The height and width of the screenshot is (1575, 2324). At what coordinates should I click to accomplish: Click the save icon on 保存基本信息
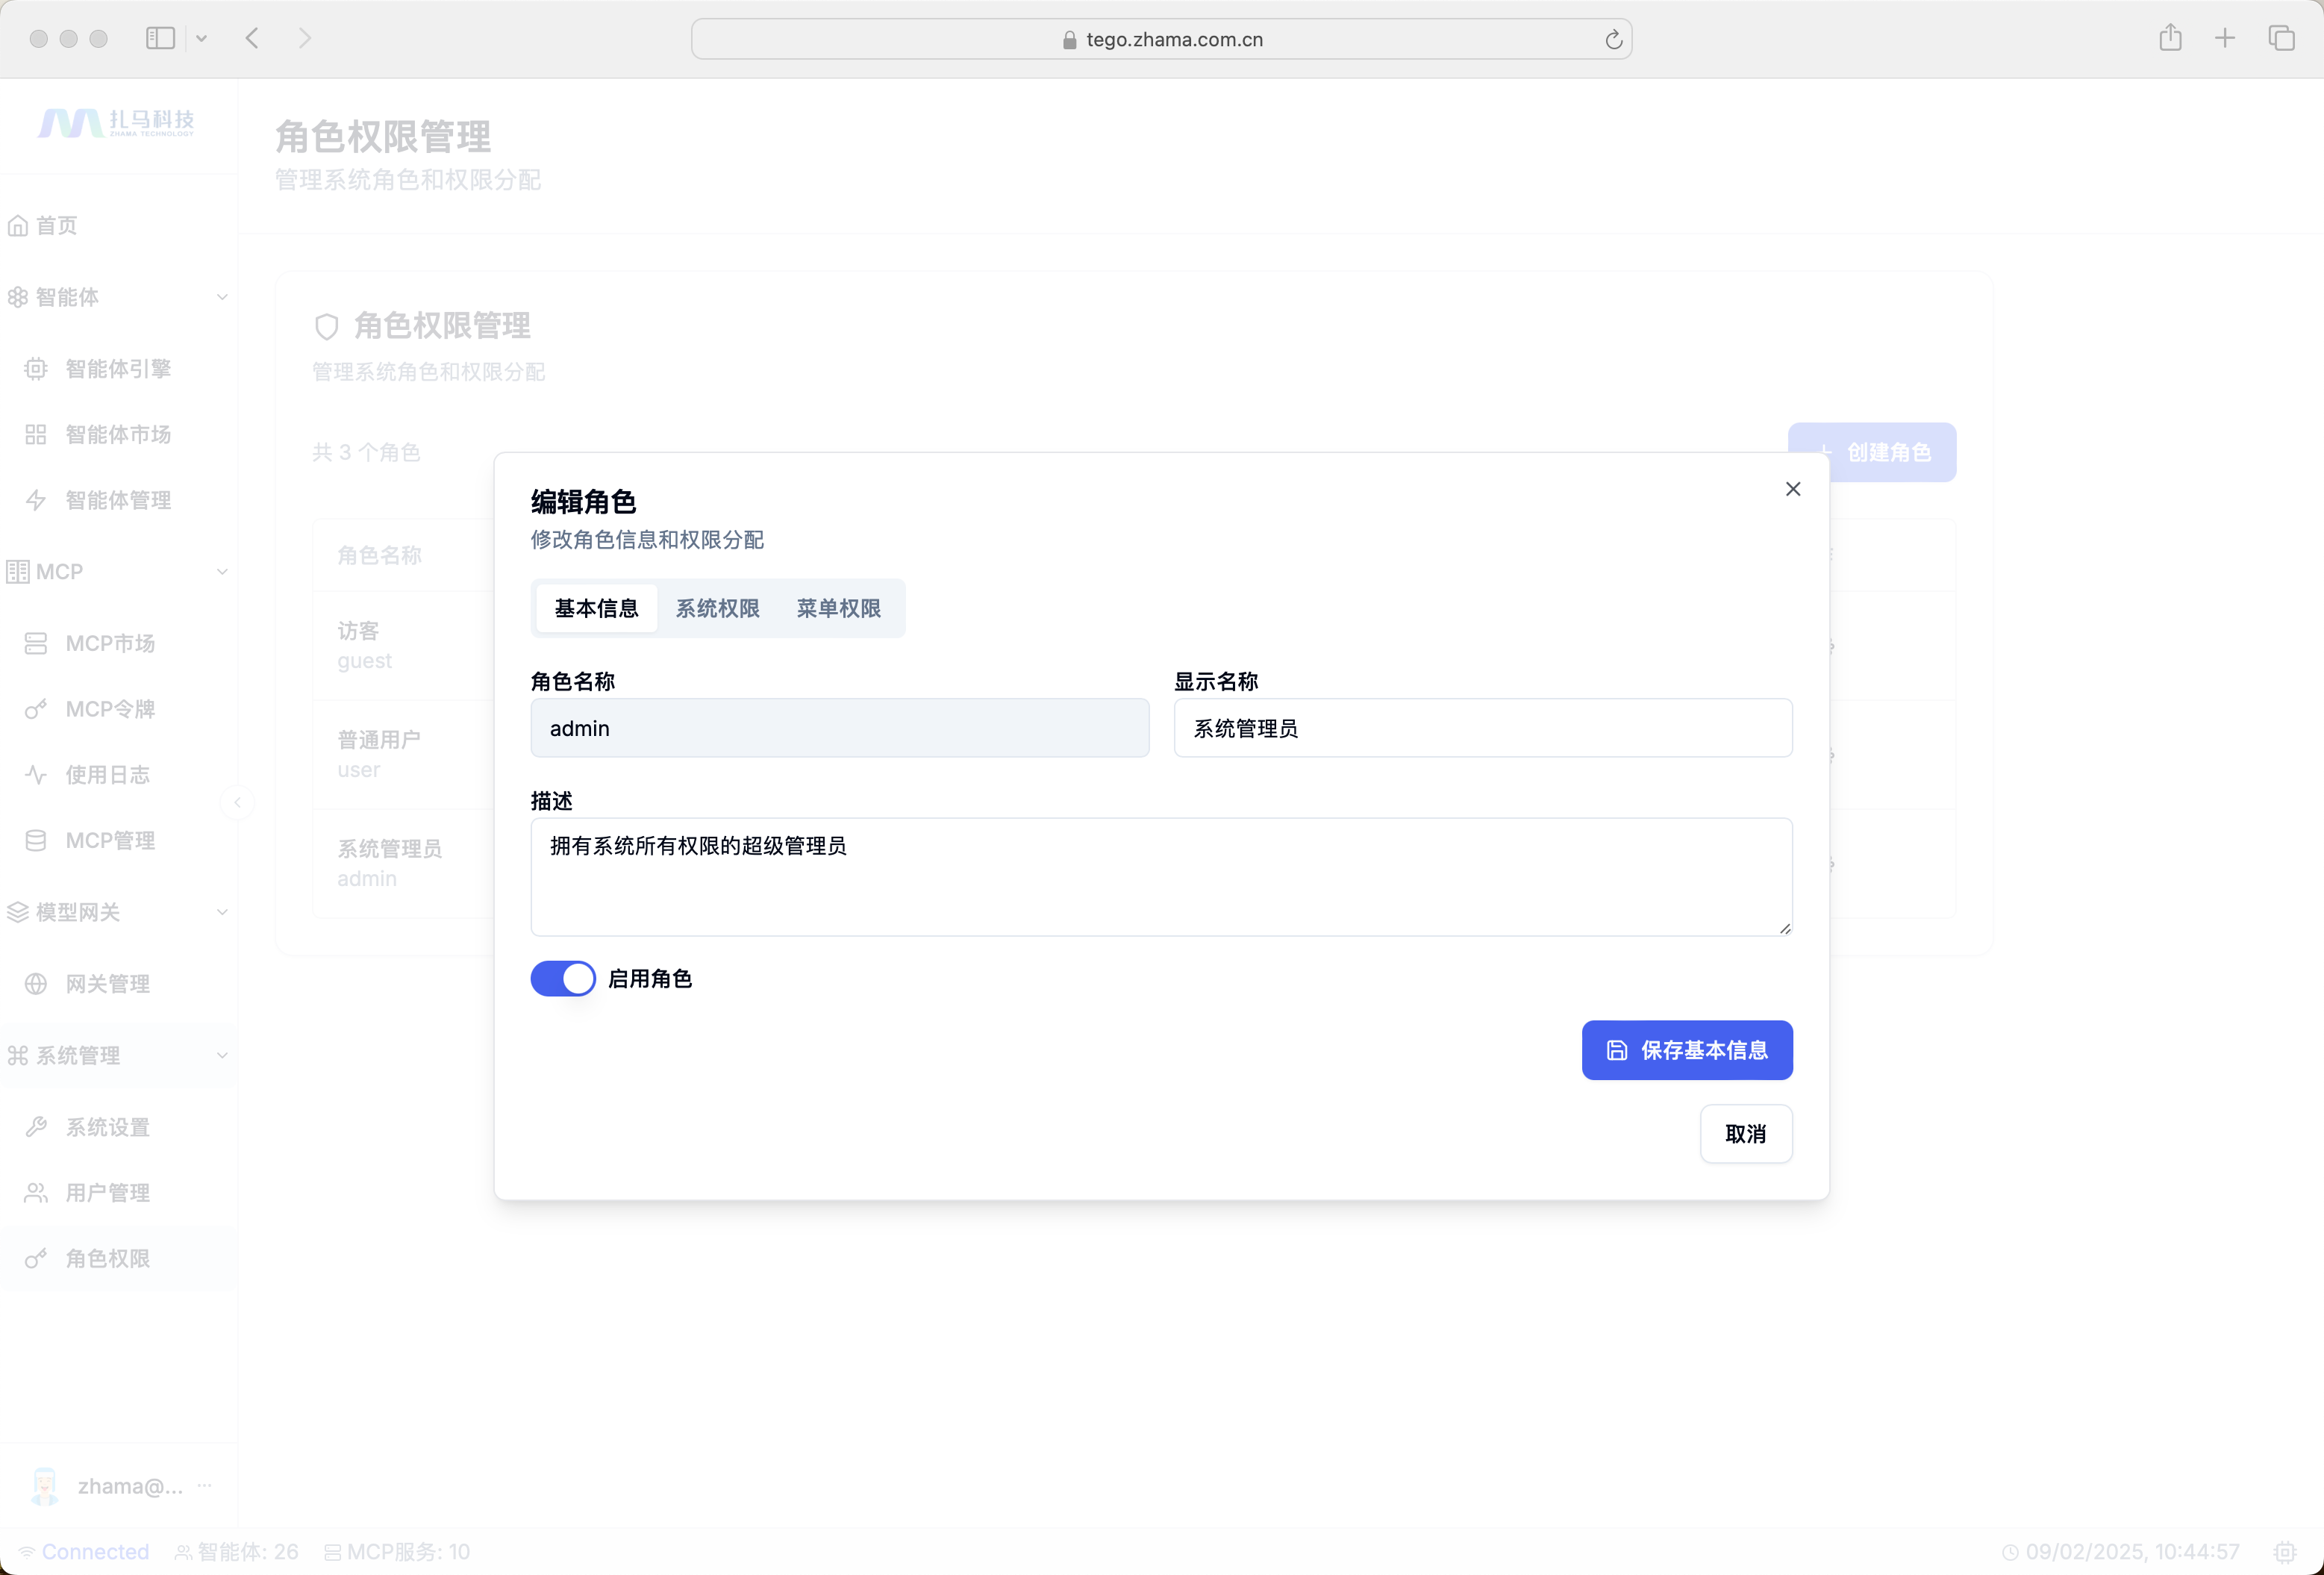[1616, 1050]
